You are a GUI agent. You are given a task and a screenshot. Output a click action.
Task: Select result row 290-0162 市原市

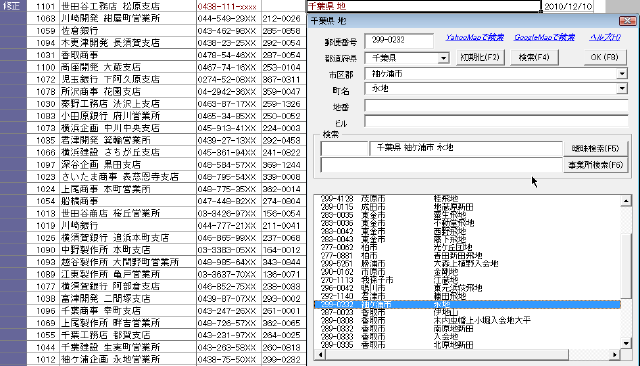click(x=467, y=272)
